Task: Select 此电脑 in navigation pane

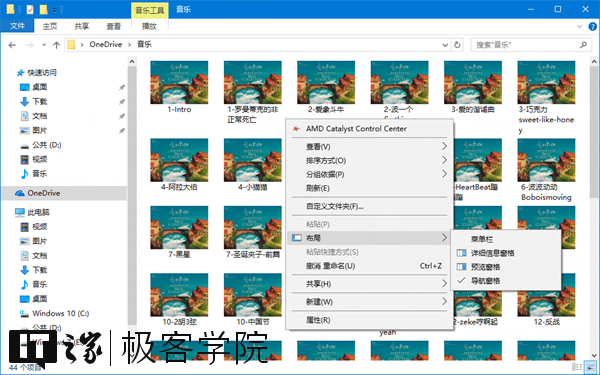Action: tap(38, 212)
